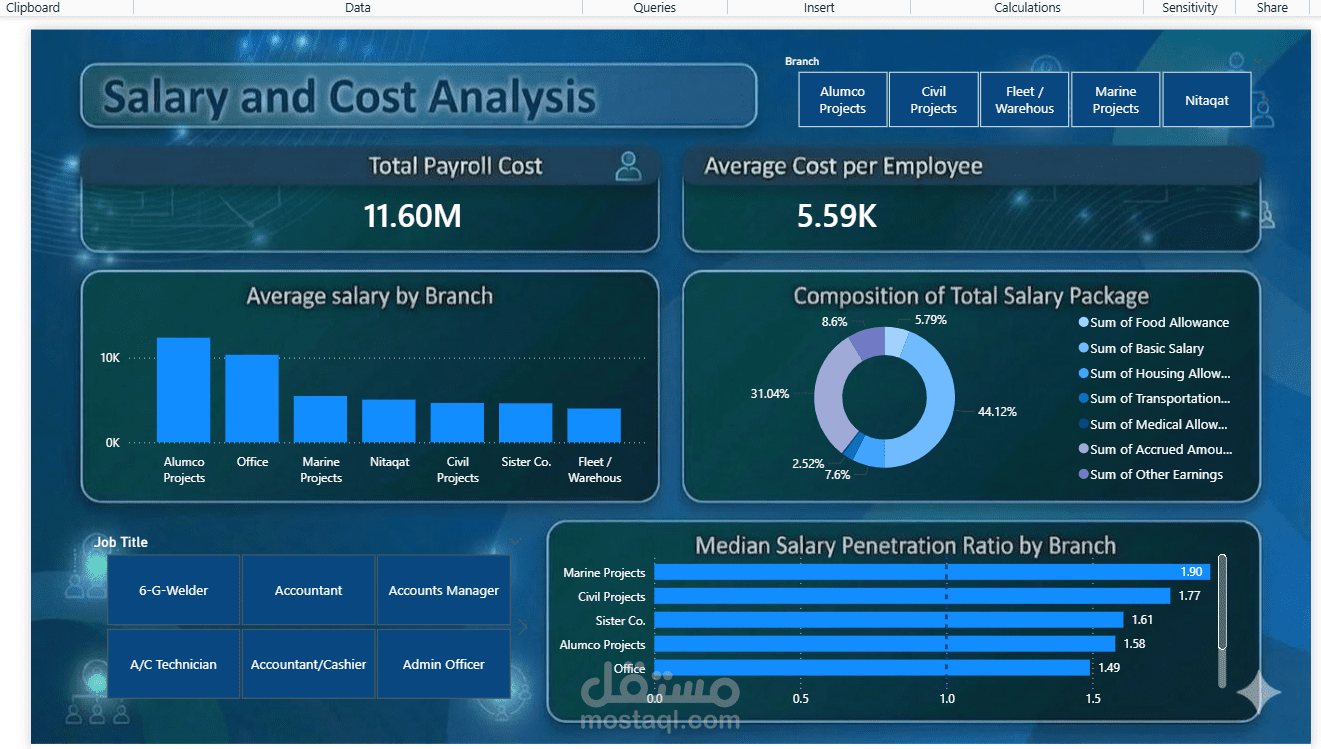Select Nitaqat branch slicer tile
Screen dimensions: 1321x749
[1206, 100]
